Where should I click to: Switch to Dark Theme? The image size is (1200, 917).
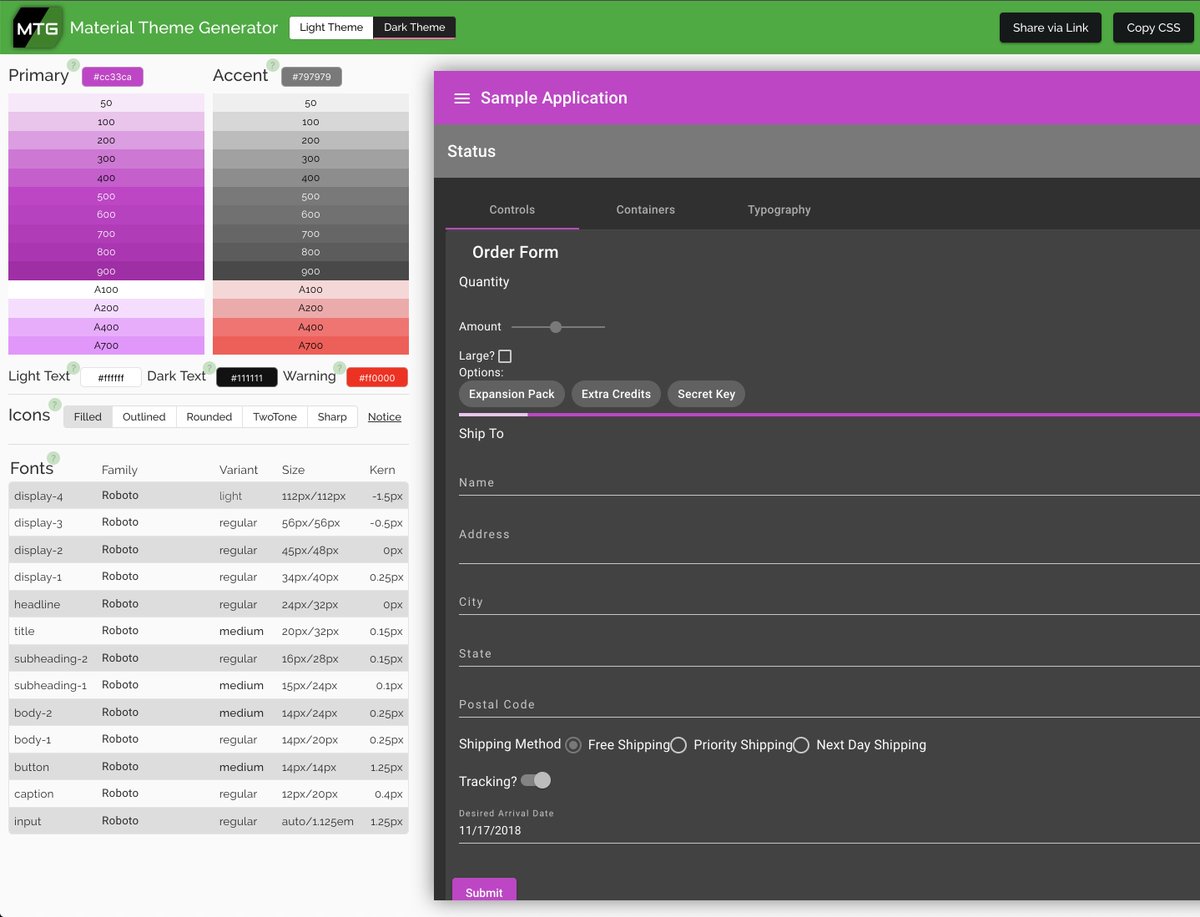414,27
